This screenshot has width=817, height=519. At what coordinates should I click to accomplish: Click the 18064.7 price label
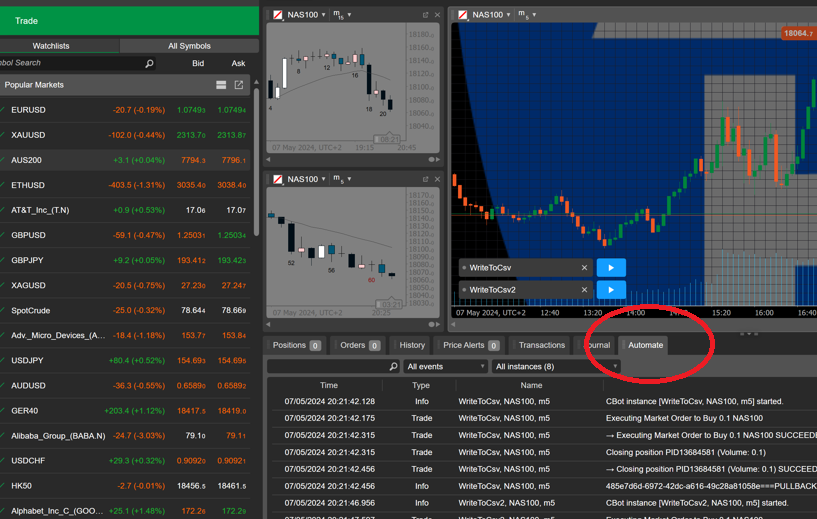pos(799,33)
